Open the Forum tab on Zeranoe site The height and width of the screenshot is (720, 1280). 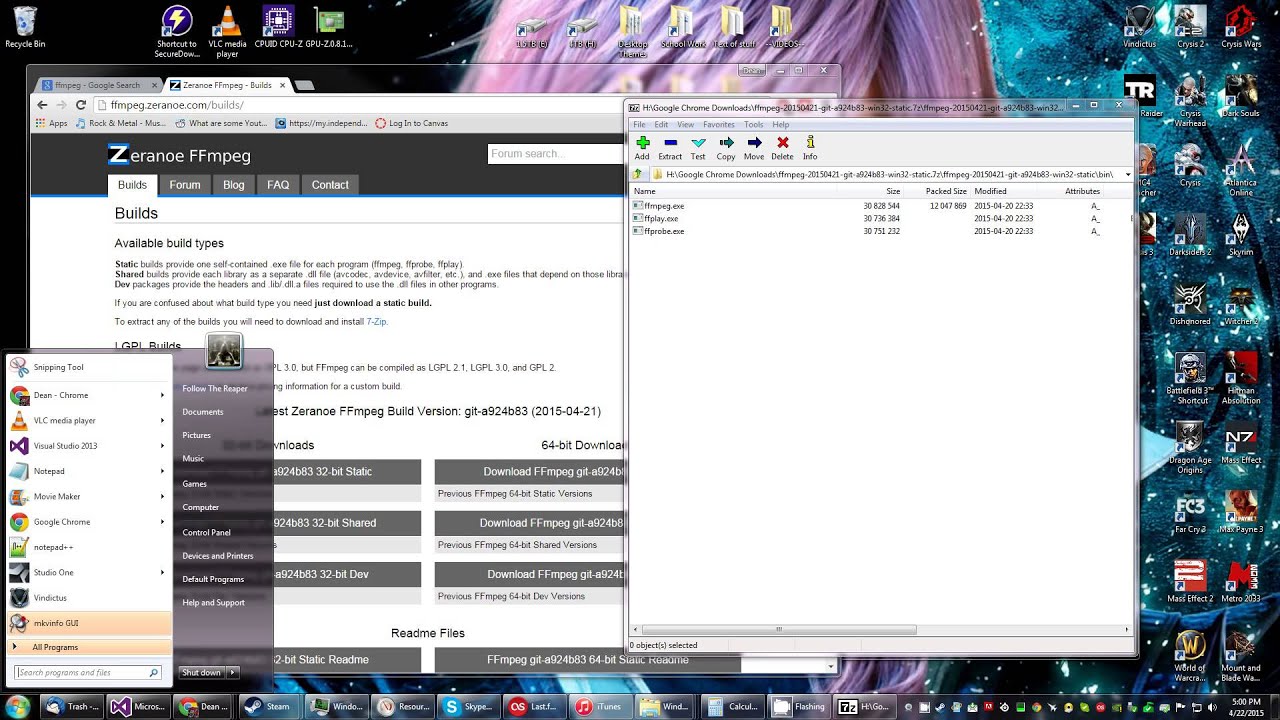pyautogui.click(x=185, y=185)
